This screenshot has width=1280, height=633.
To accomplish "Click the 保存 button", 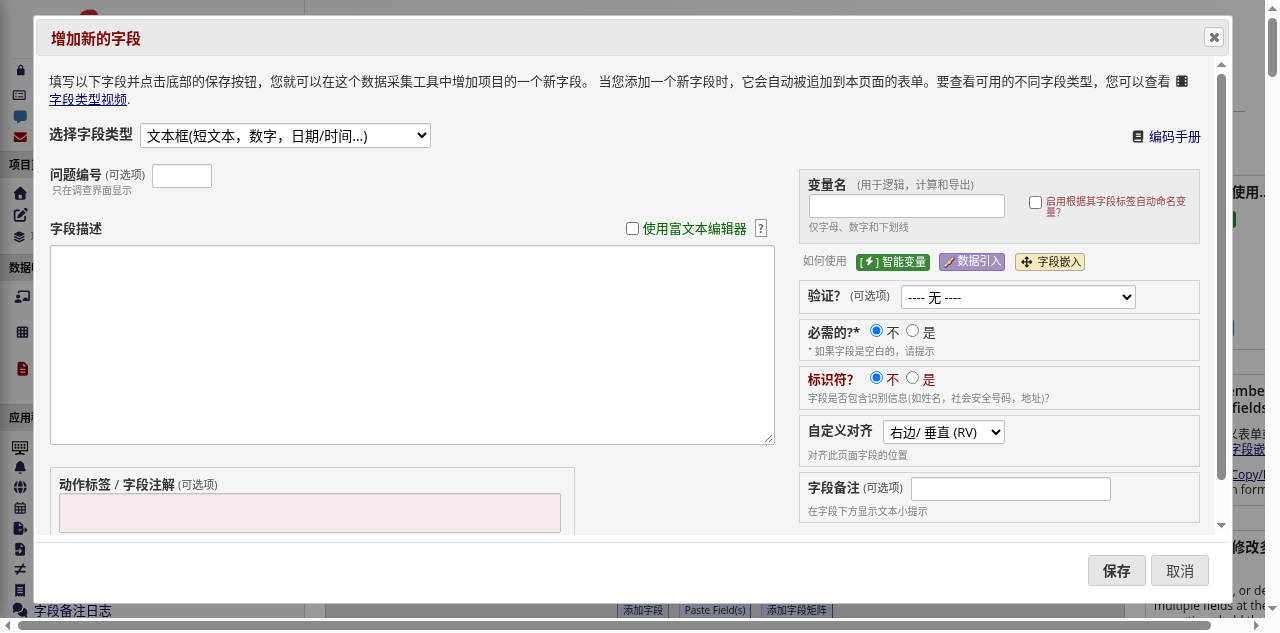I will [1117, 571].
